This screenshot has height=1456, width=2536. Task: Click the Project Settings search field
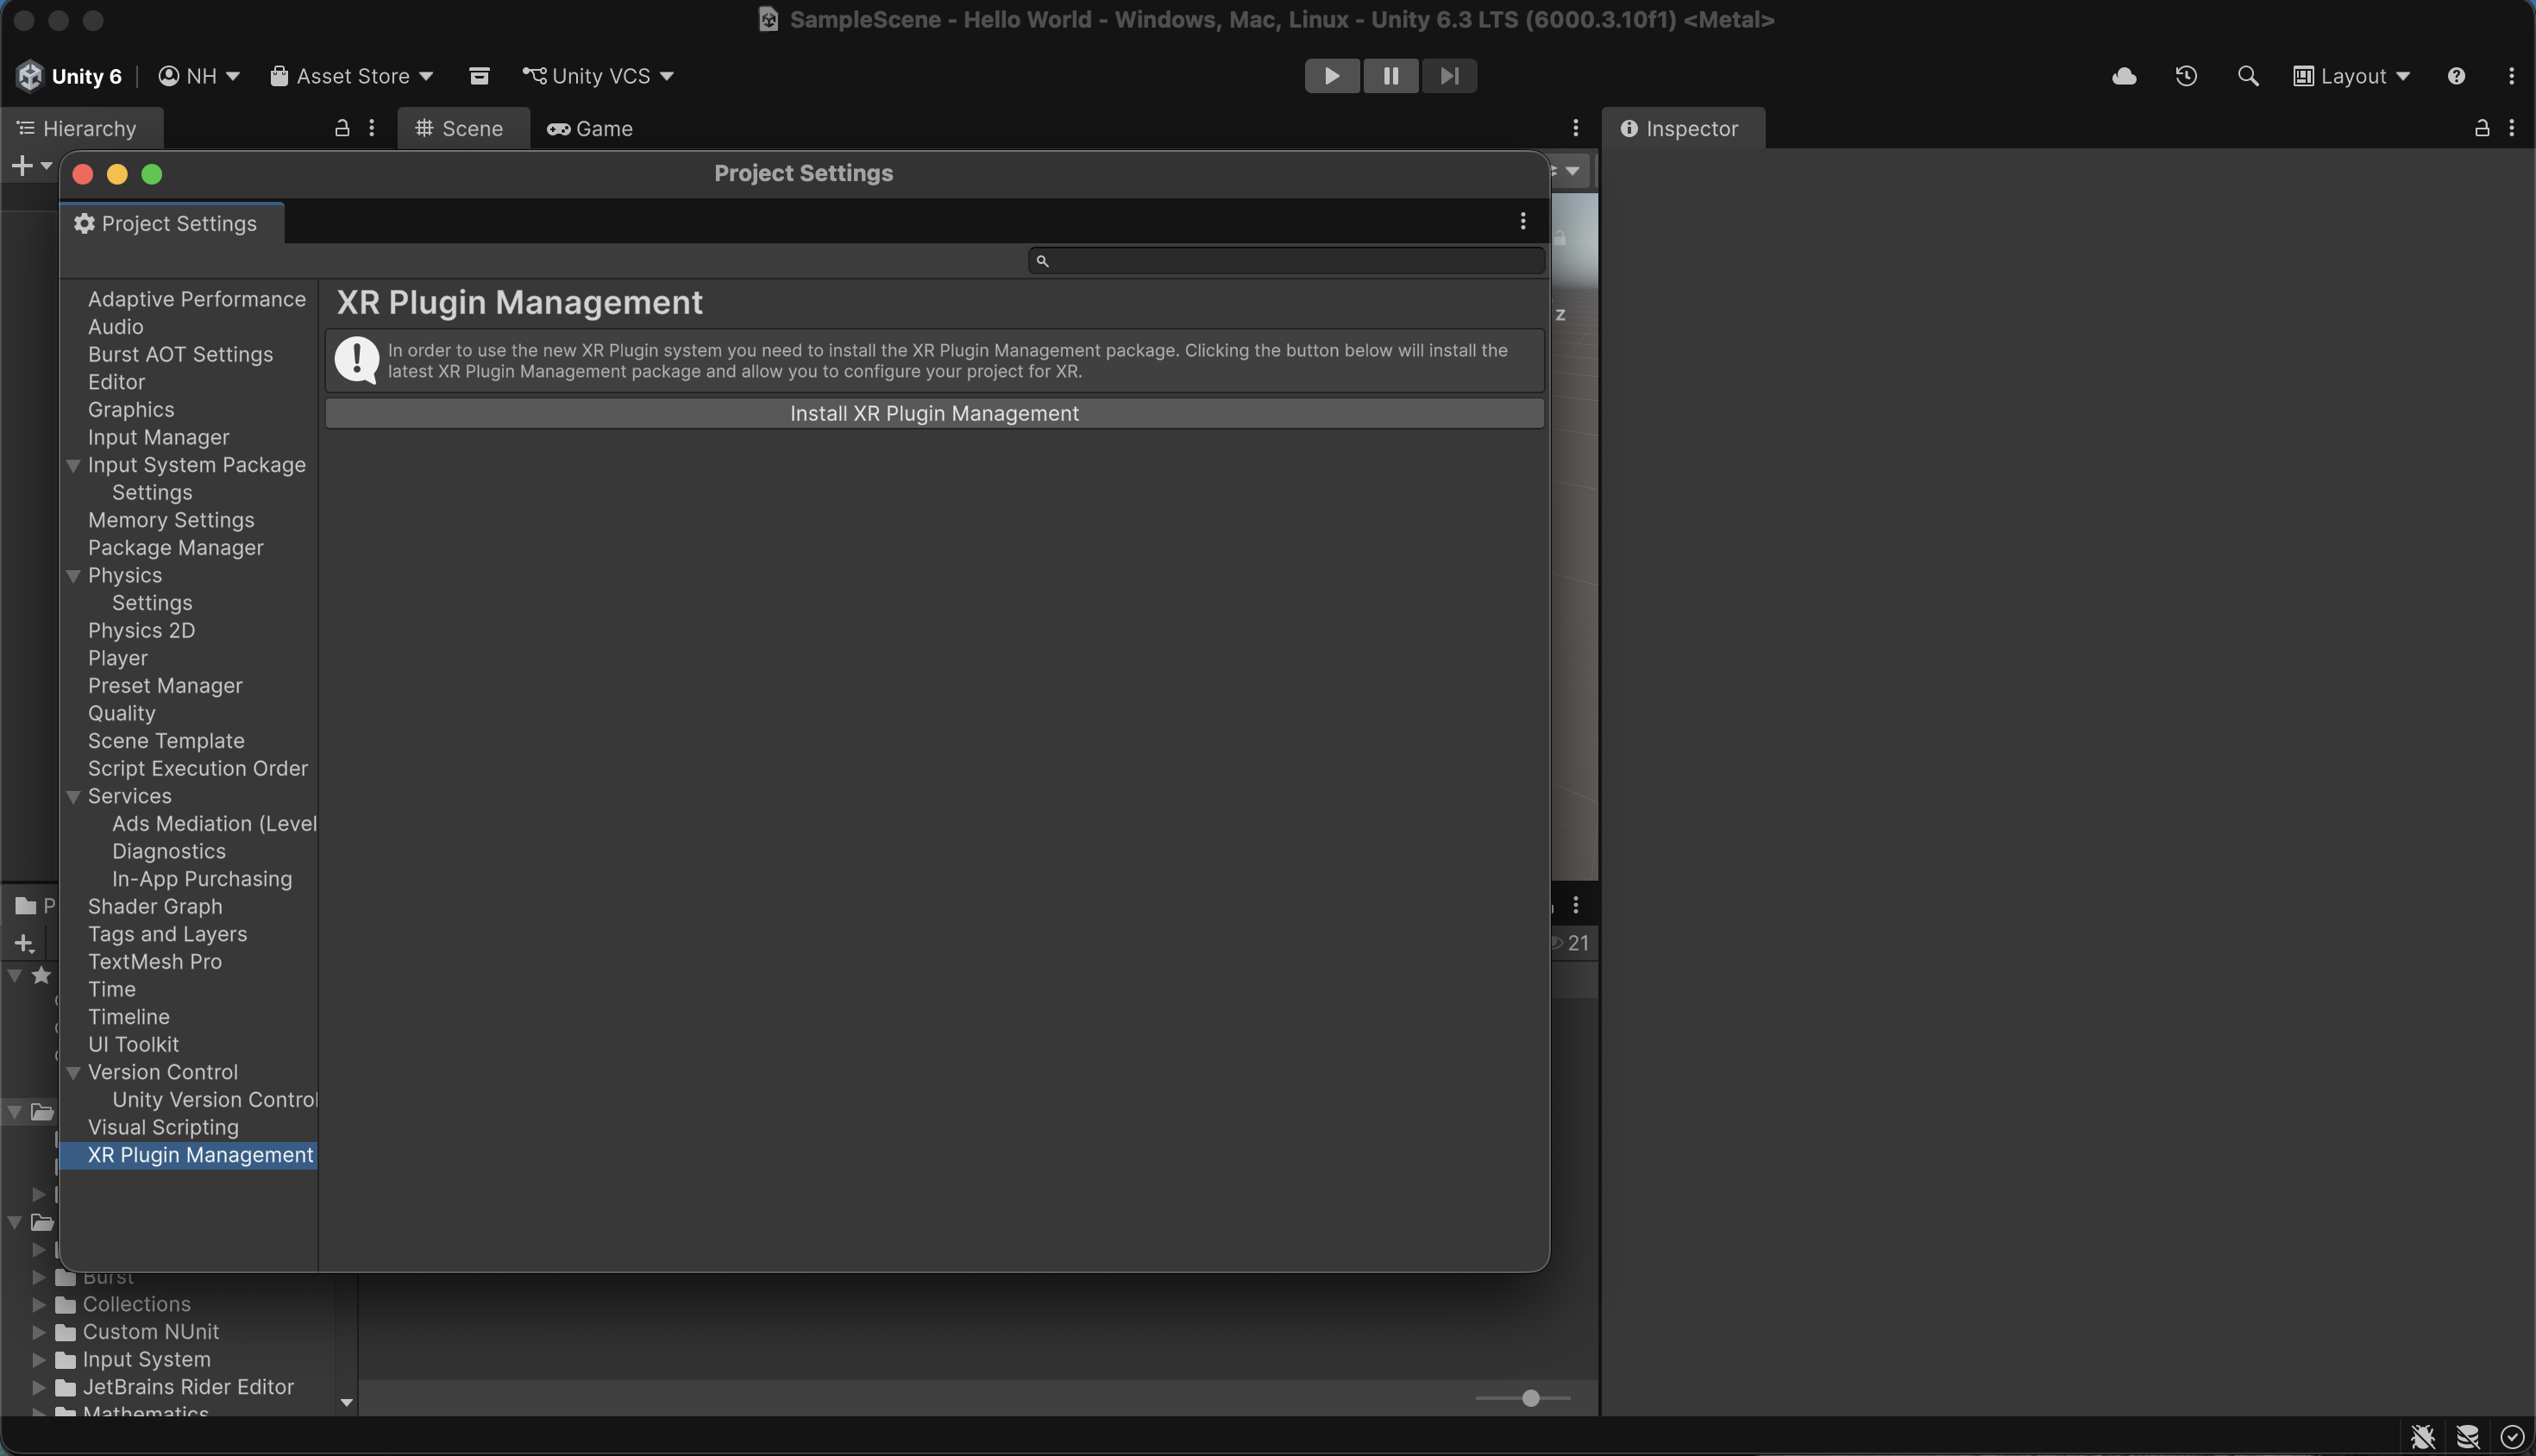point(1284,260)
